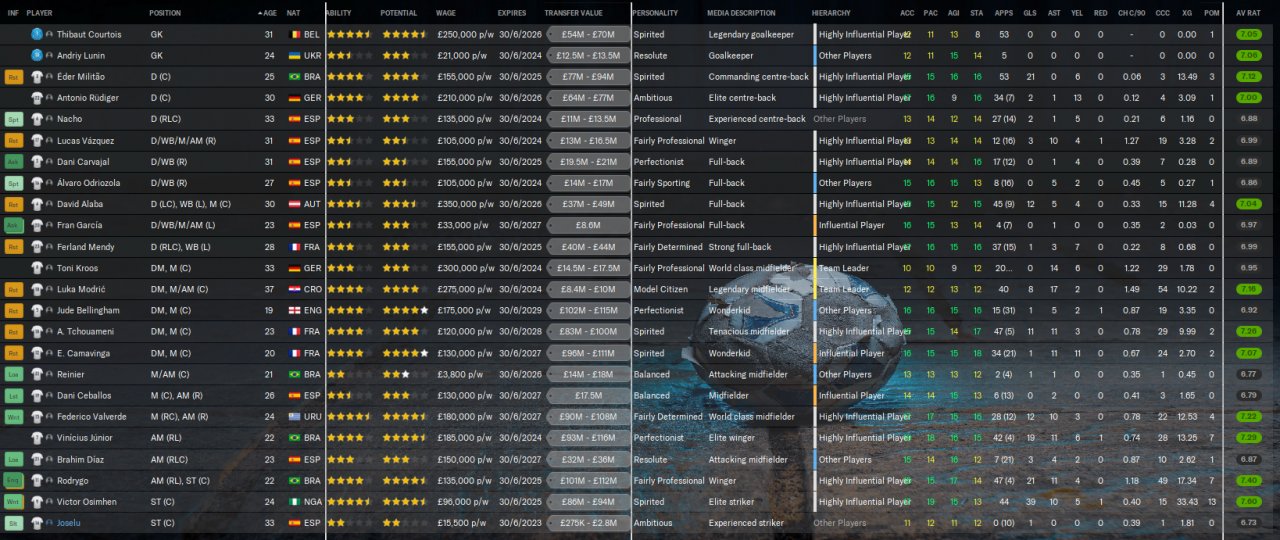Click the blue goalkeeper kit icon for Andriy Lunin
Image resolution: width=1280 pixels, height=540 pixels.
point(36,55)
